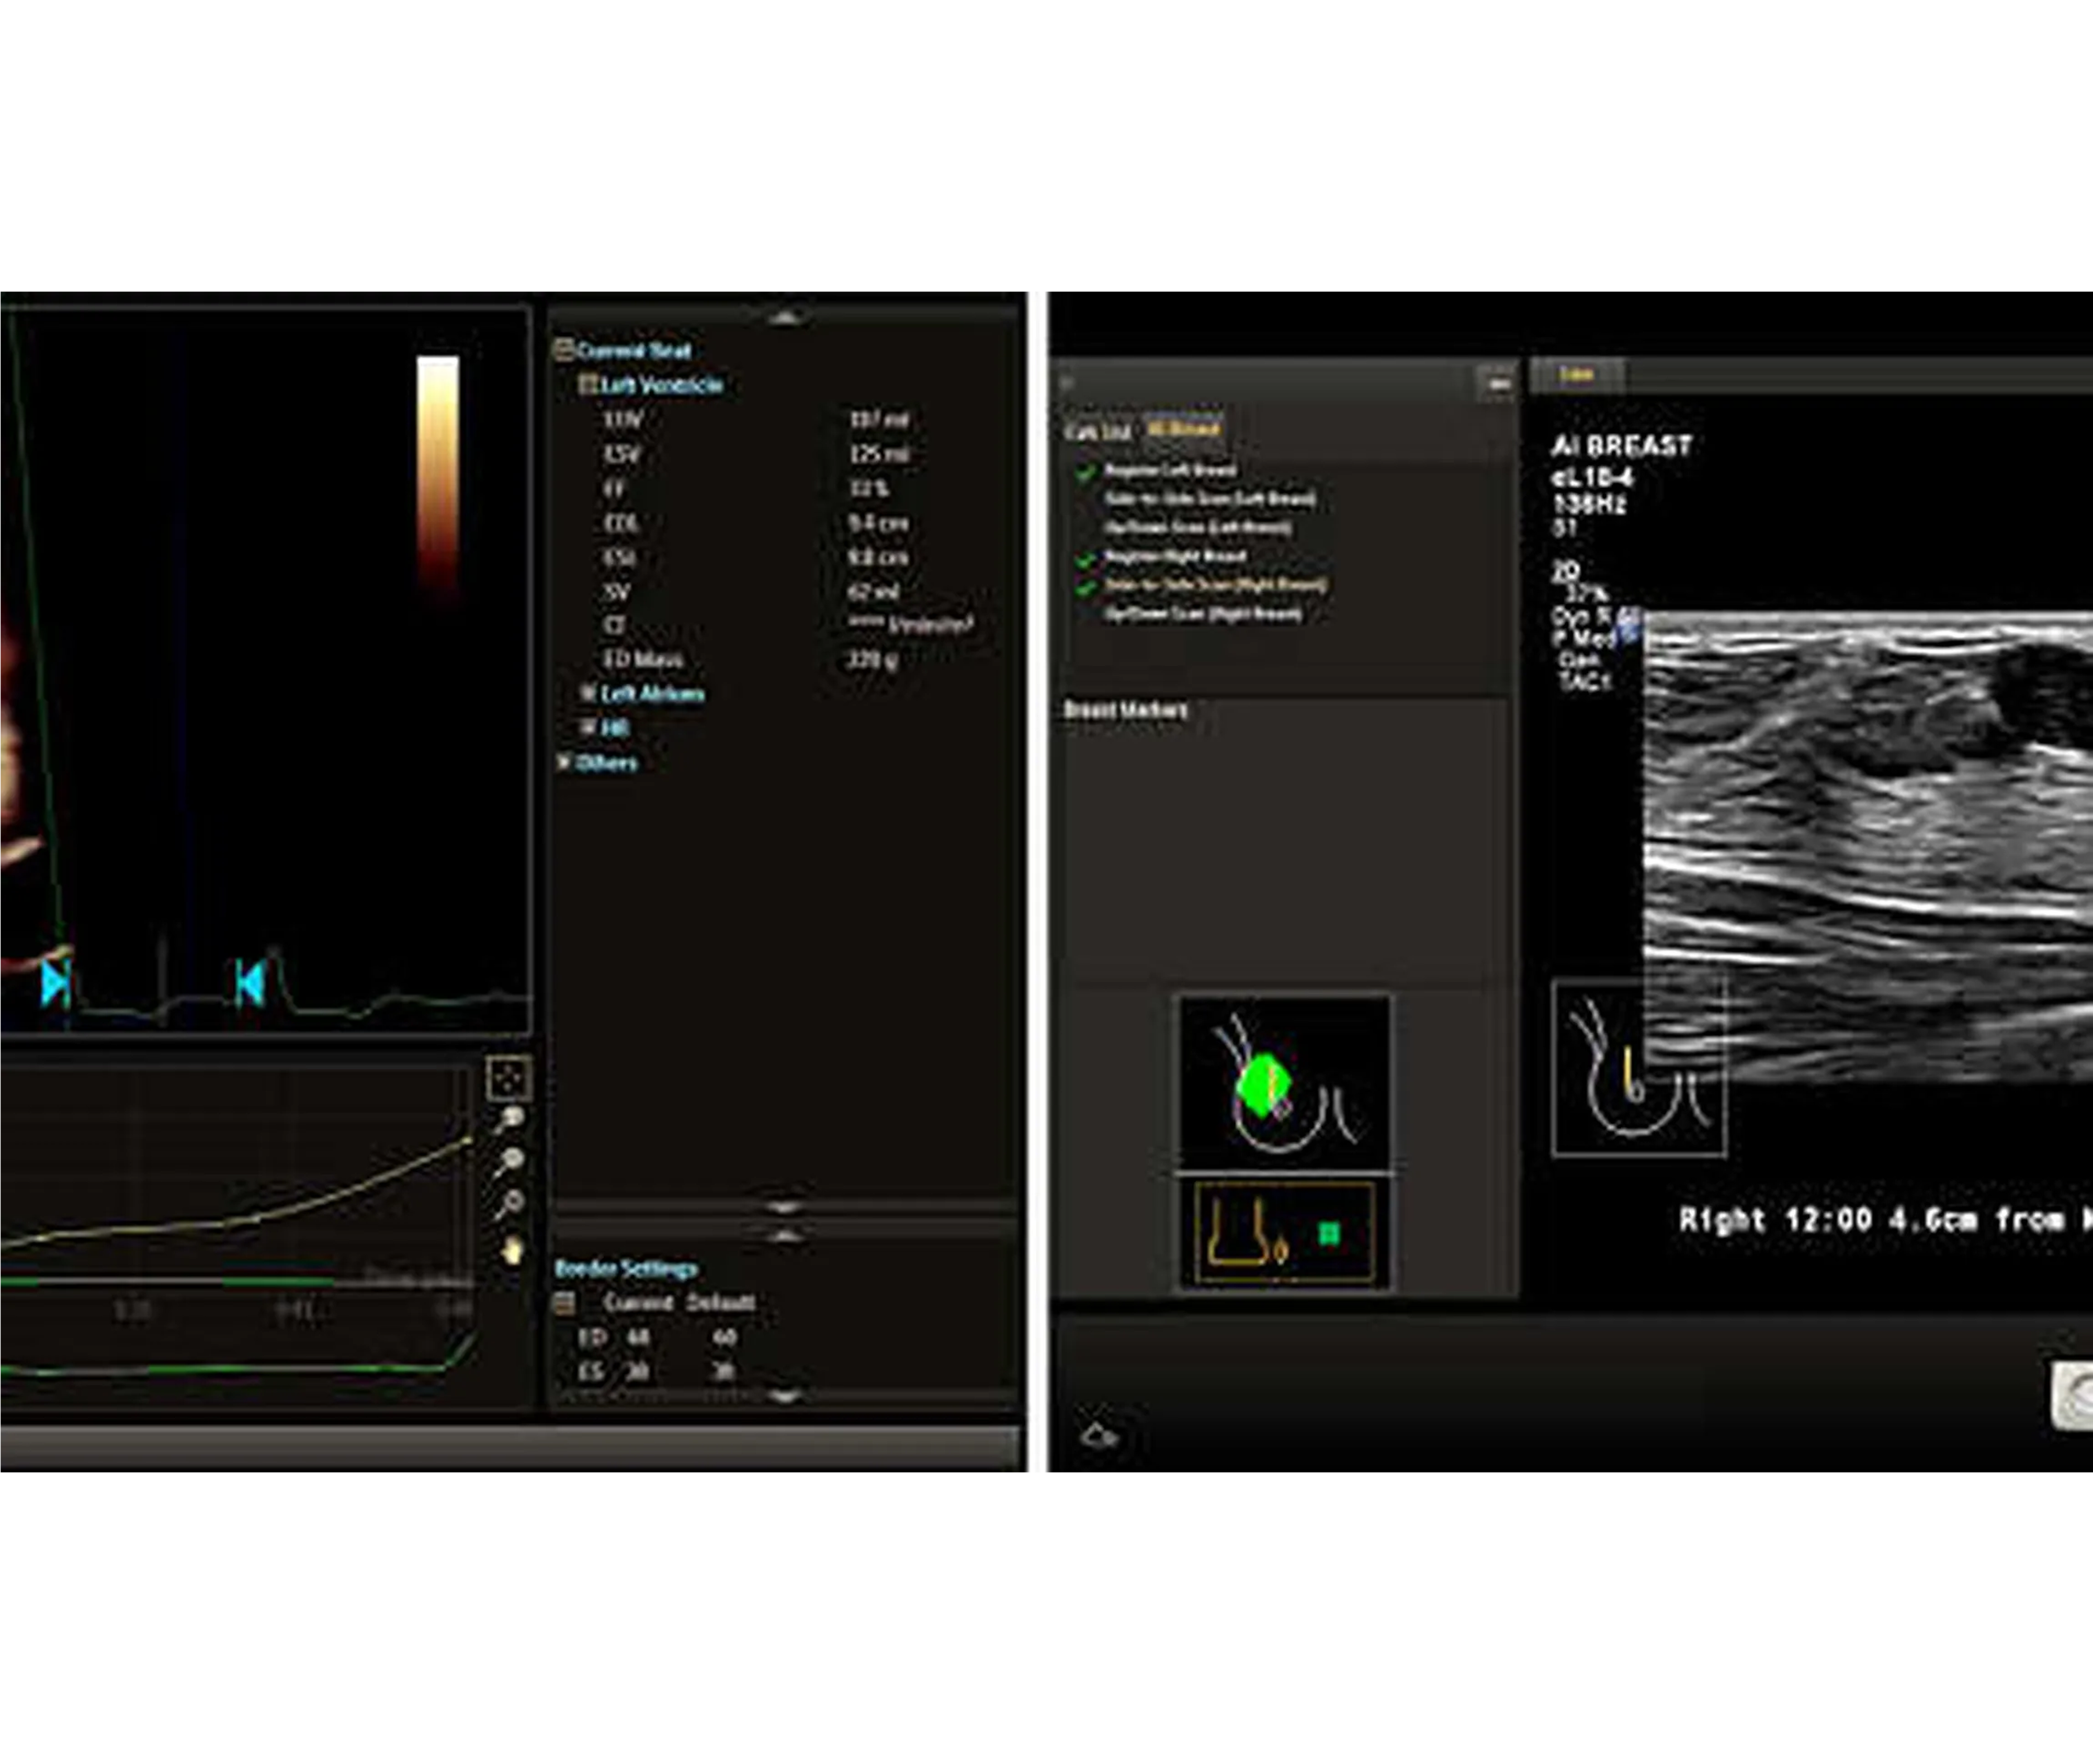Click the down arrow closing the measurements panel bottom
This screenshot has width=2093, height=1764.
coord(785,1208)
